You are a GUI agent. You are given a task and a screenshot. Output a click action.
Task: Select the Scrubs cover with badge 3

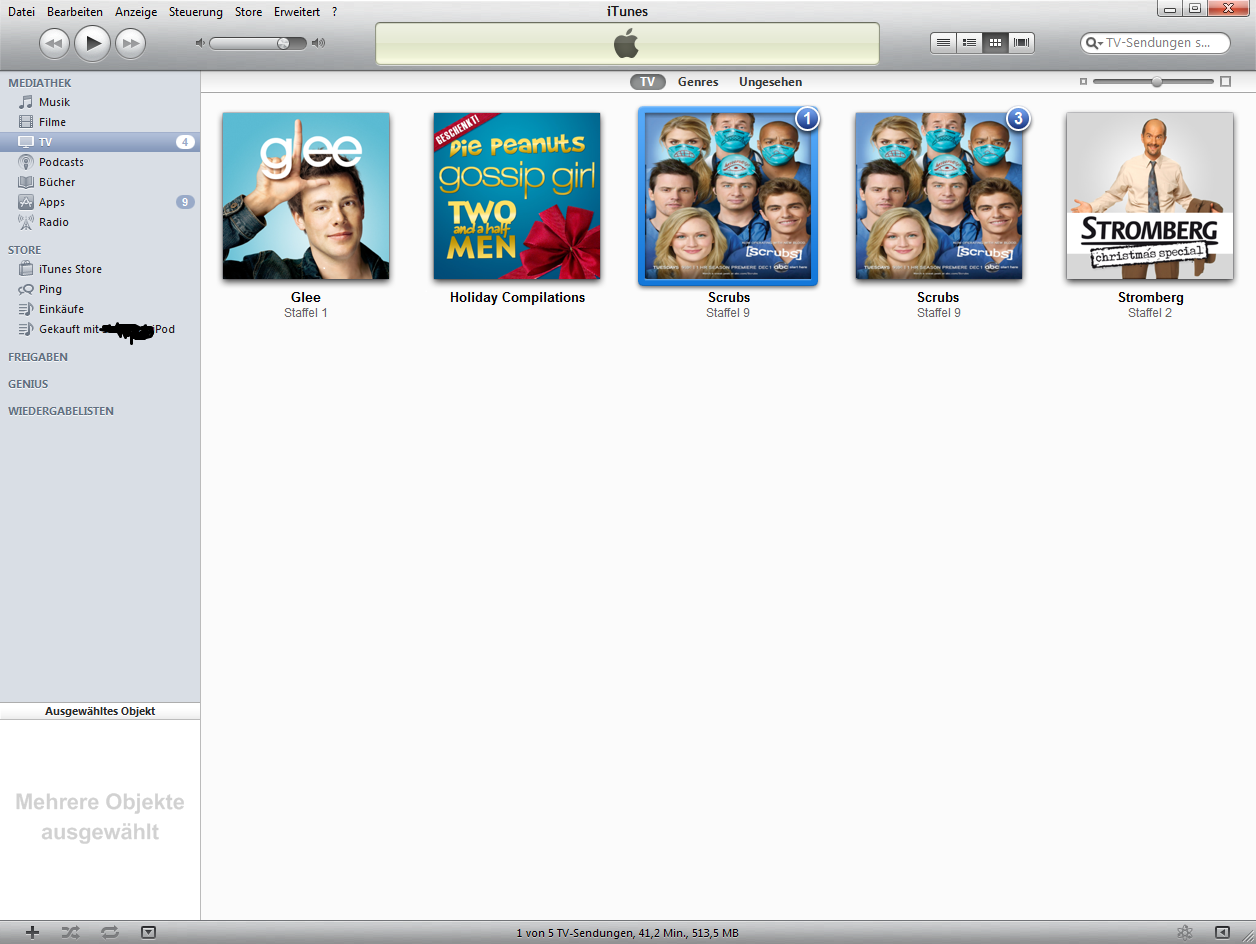tap(939, 196)
